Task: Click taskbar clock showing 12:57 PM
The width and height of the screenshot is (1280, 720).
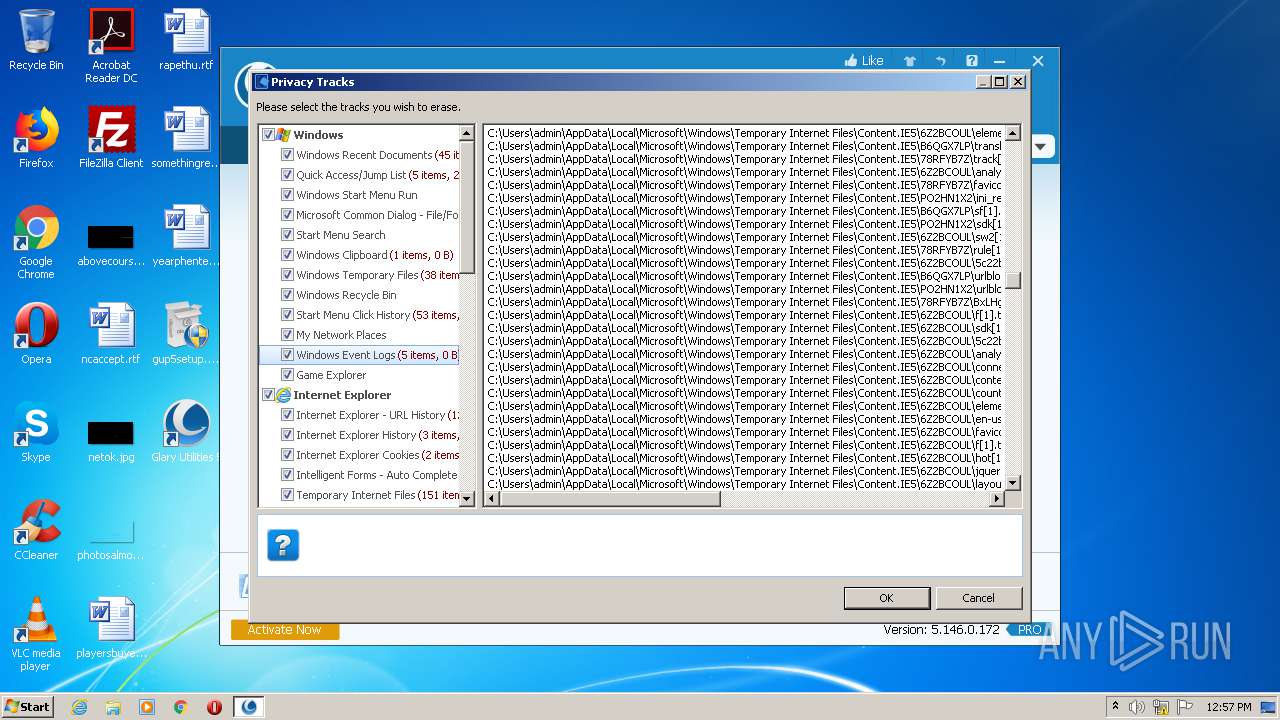Action: point(1229,707)
